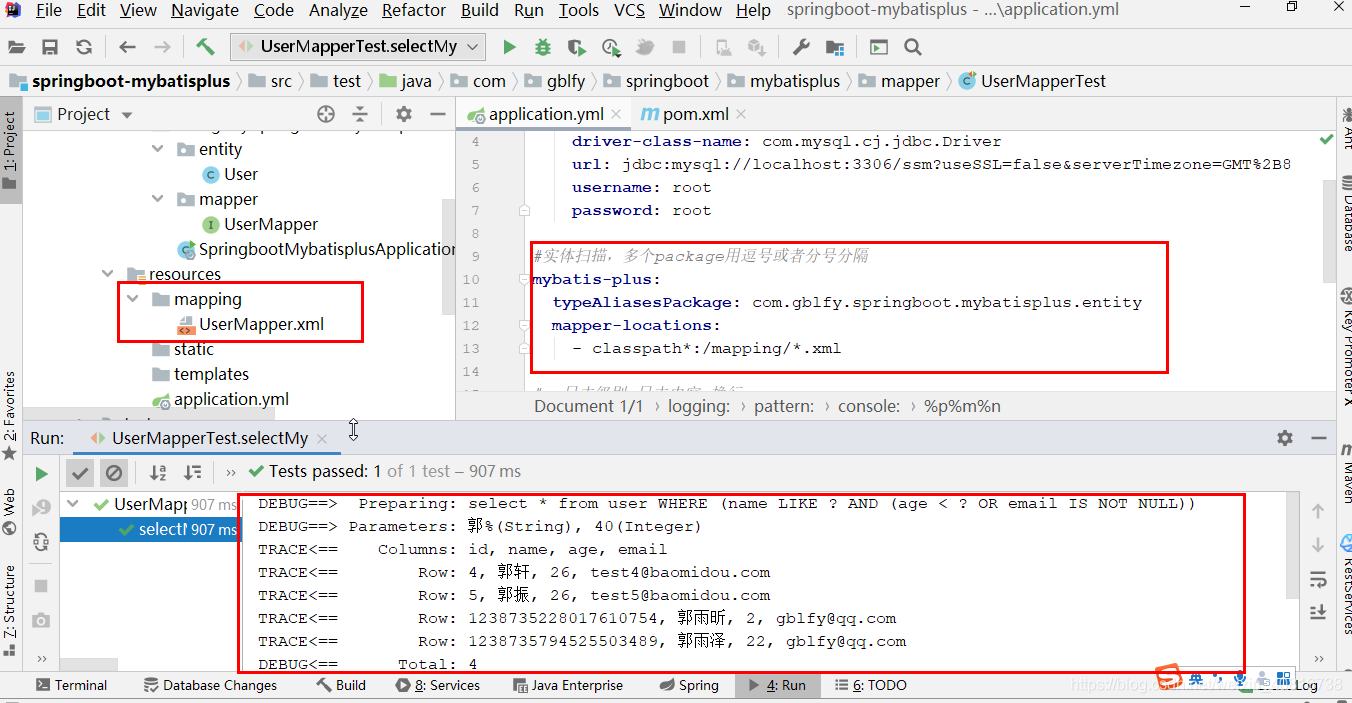Start debugging with the Debug icon
1352x703 pixels.
click(x=544, y=46)
